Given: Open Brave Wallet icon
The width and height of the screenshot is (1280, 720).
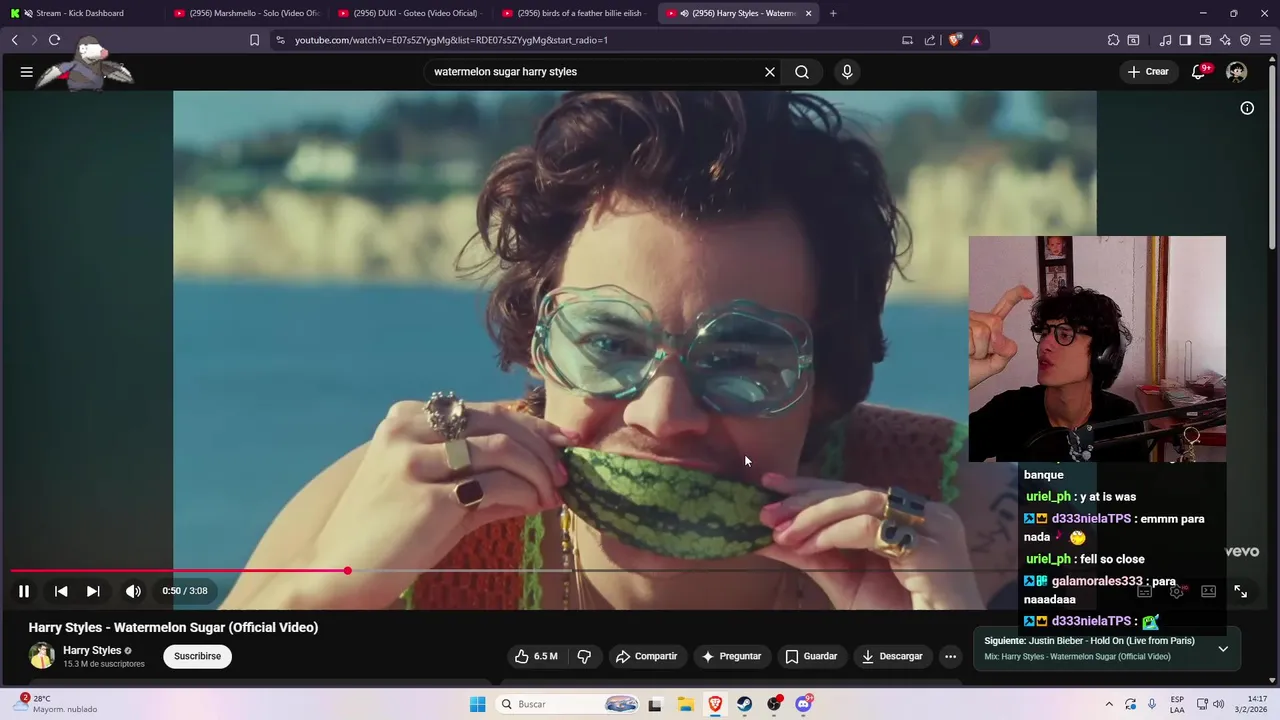Looking at the screenshot, I should tap(1205, 40).
